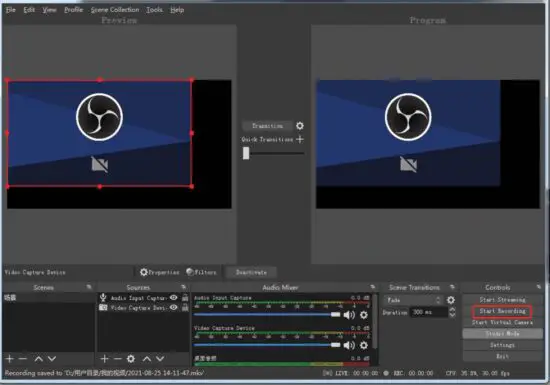Screen dimensions: 550x385
Task: Click the Audio Mixer vertical scrollbar
Action: click(x=376, y=321)
